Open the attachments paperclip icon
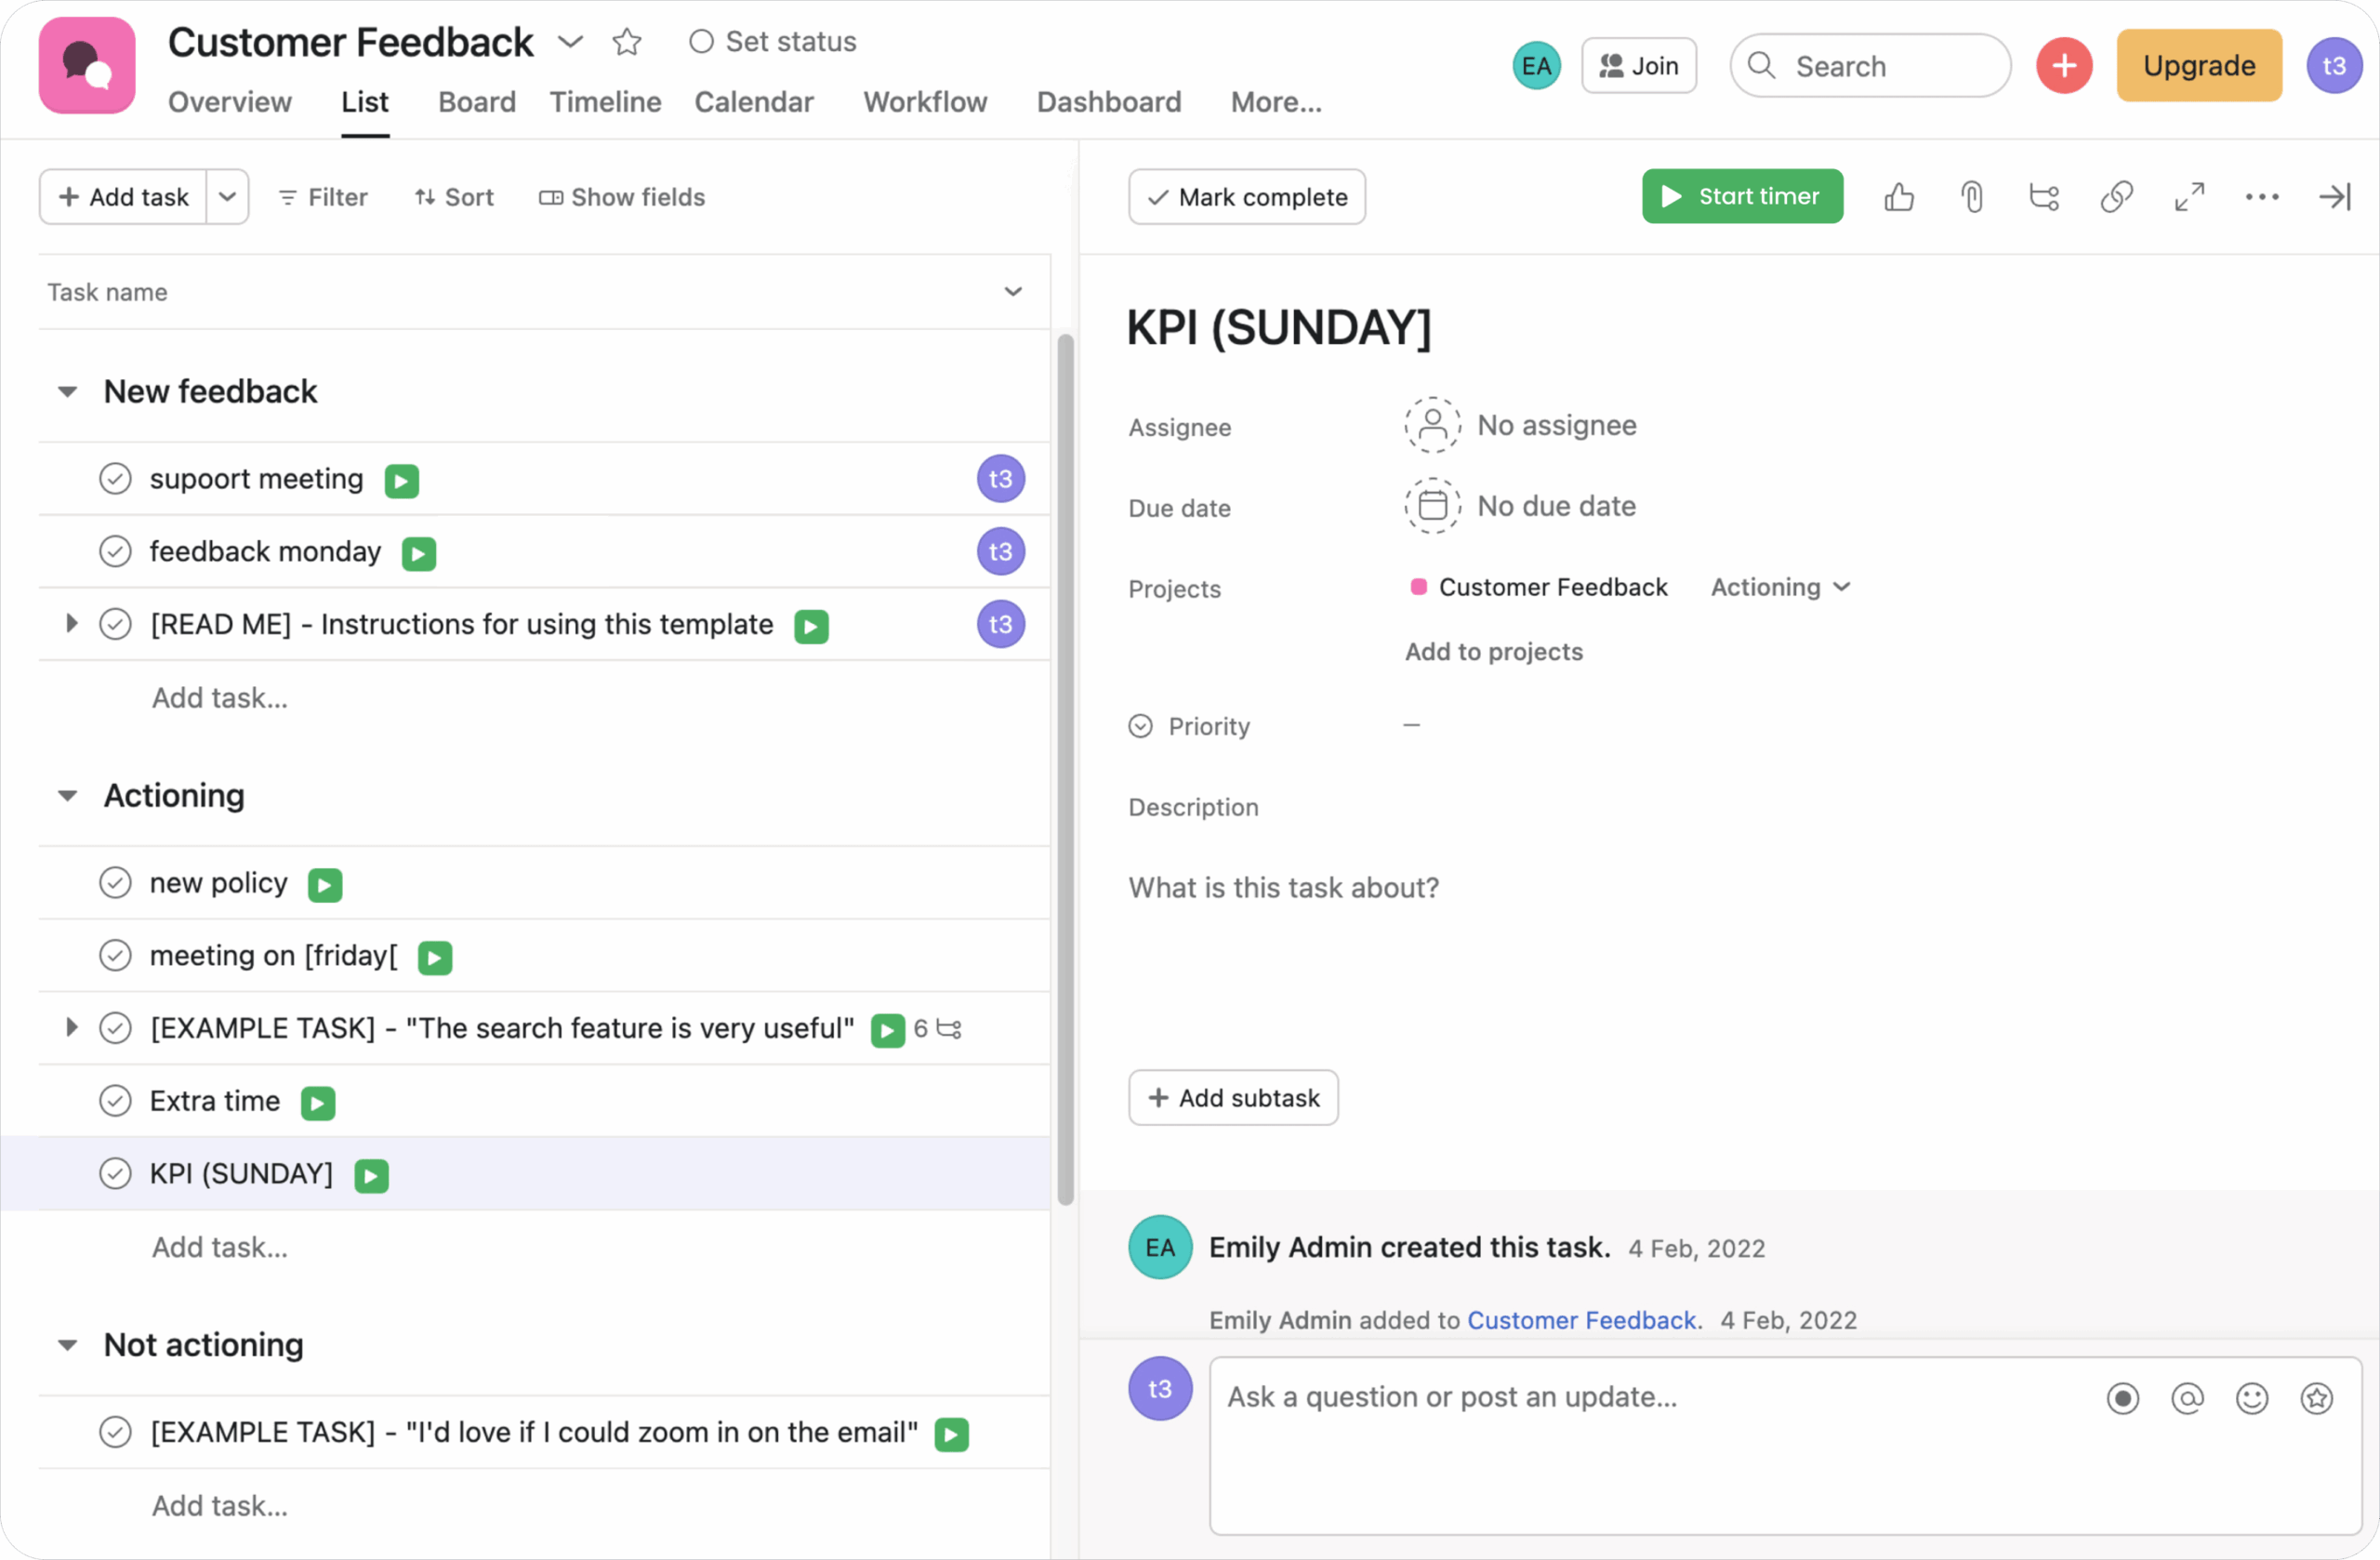 click(x=1971, y=197)
